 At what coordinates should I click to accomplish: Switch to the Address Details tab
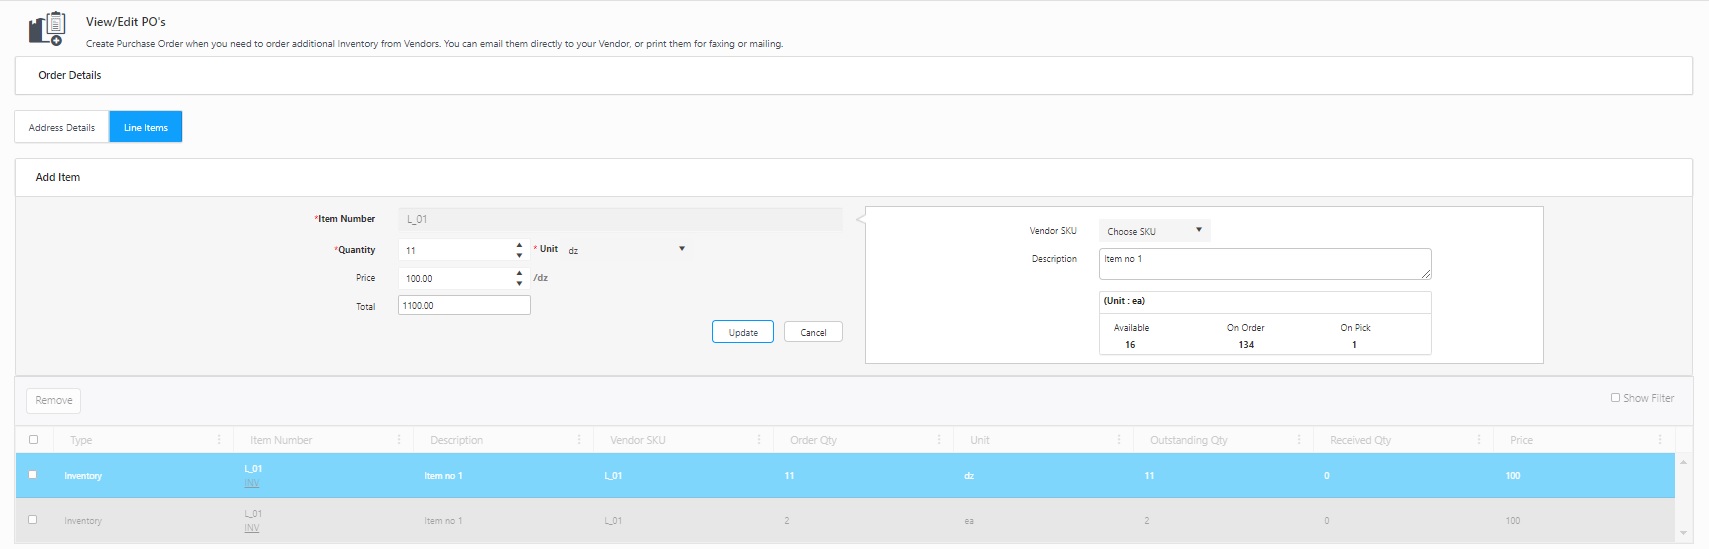(62, 128)
